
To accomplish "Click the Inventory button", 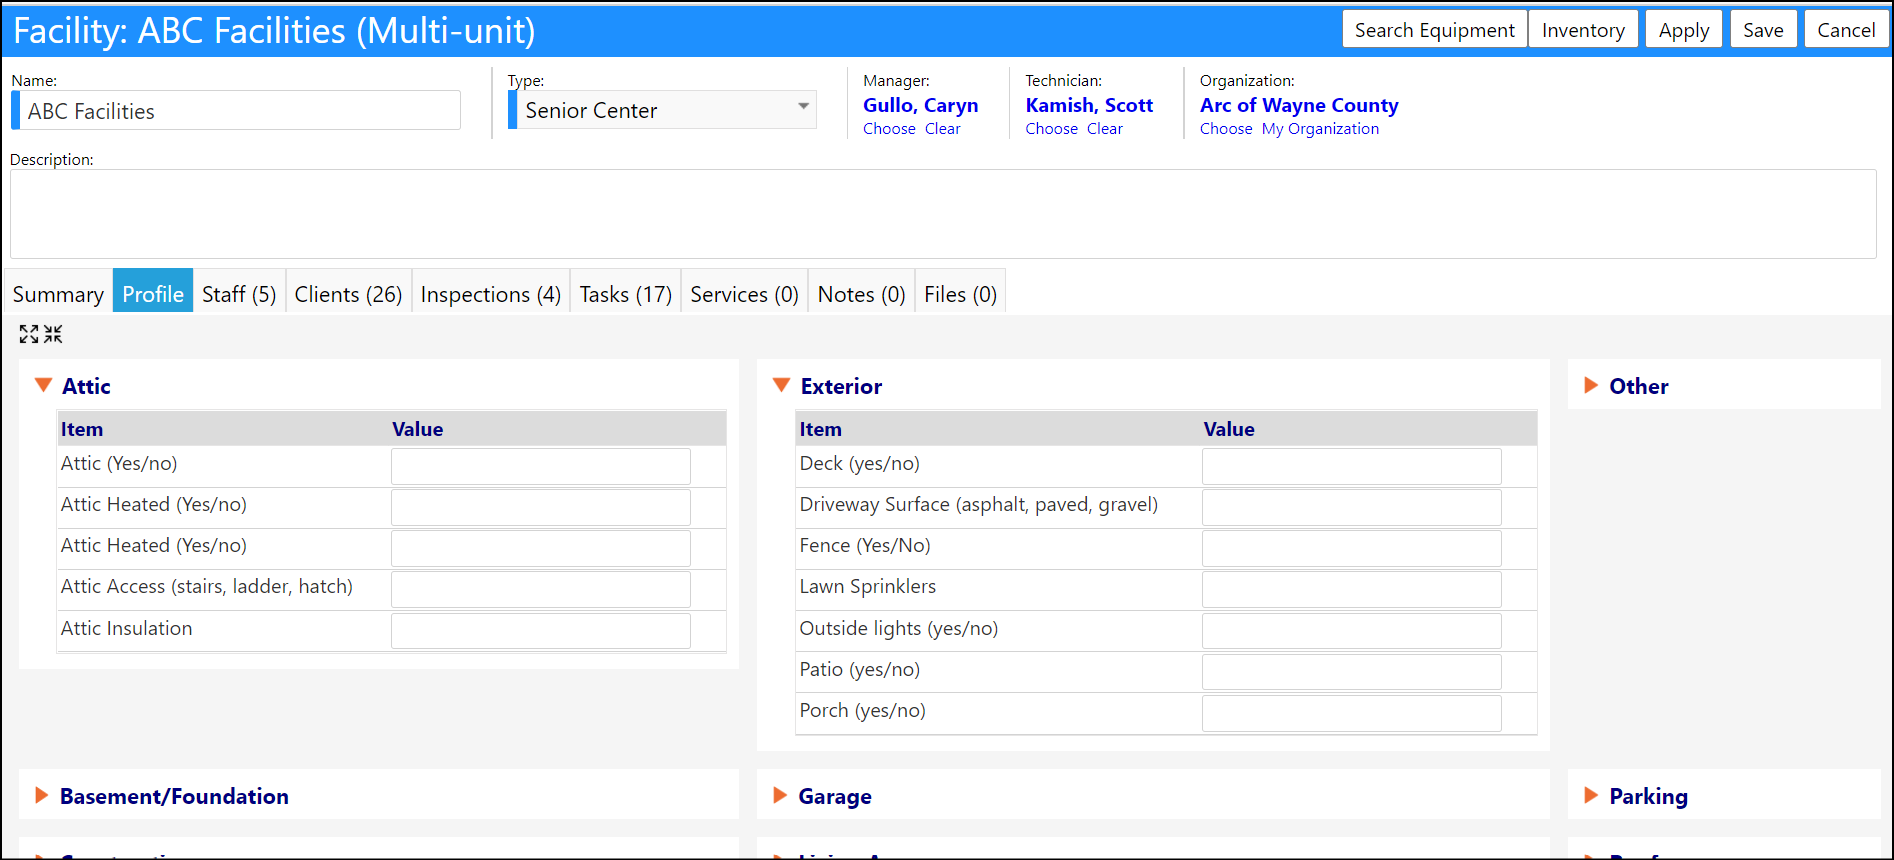I will tap(1583, 30).
